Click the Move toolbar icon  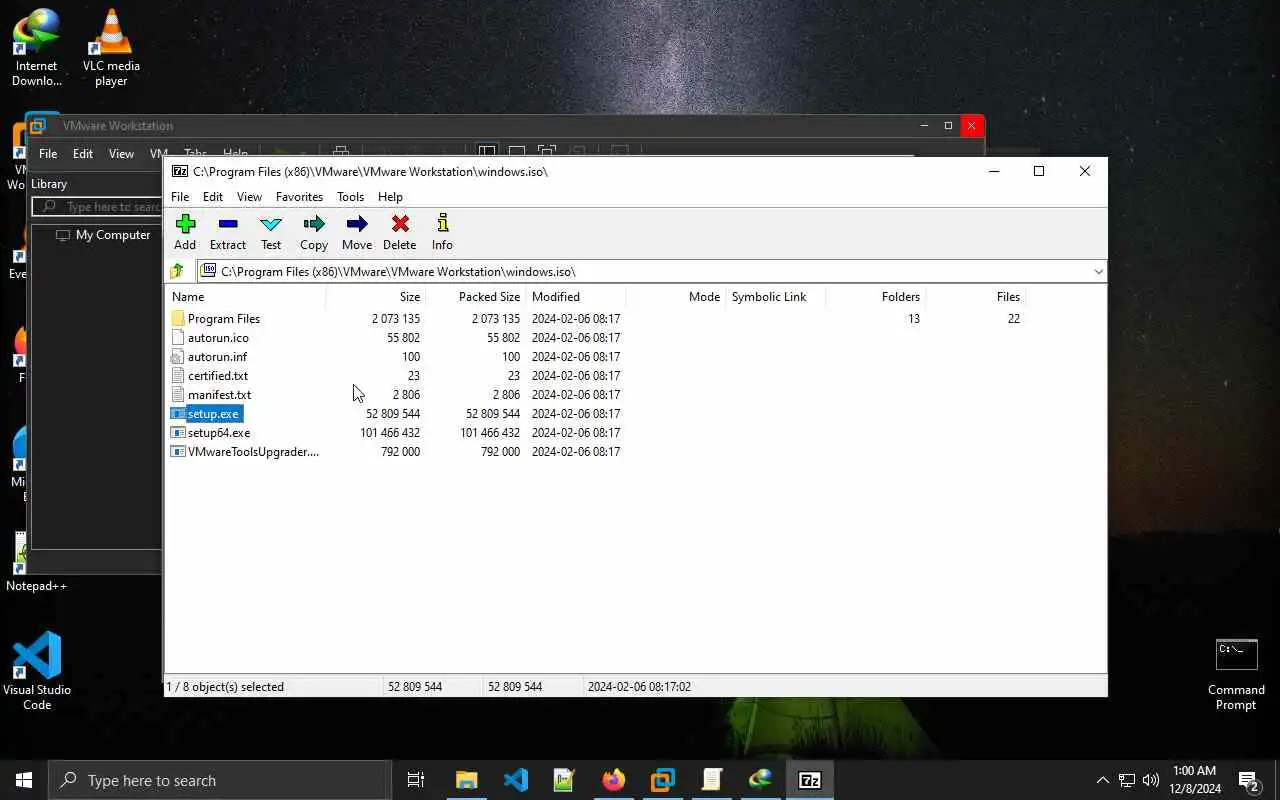357,232
